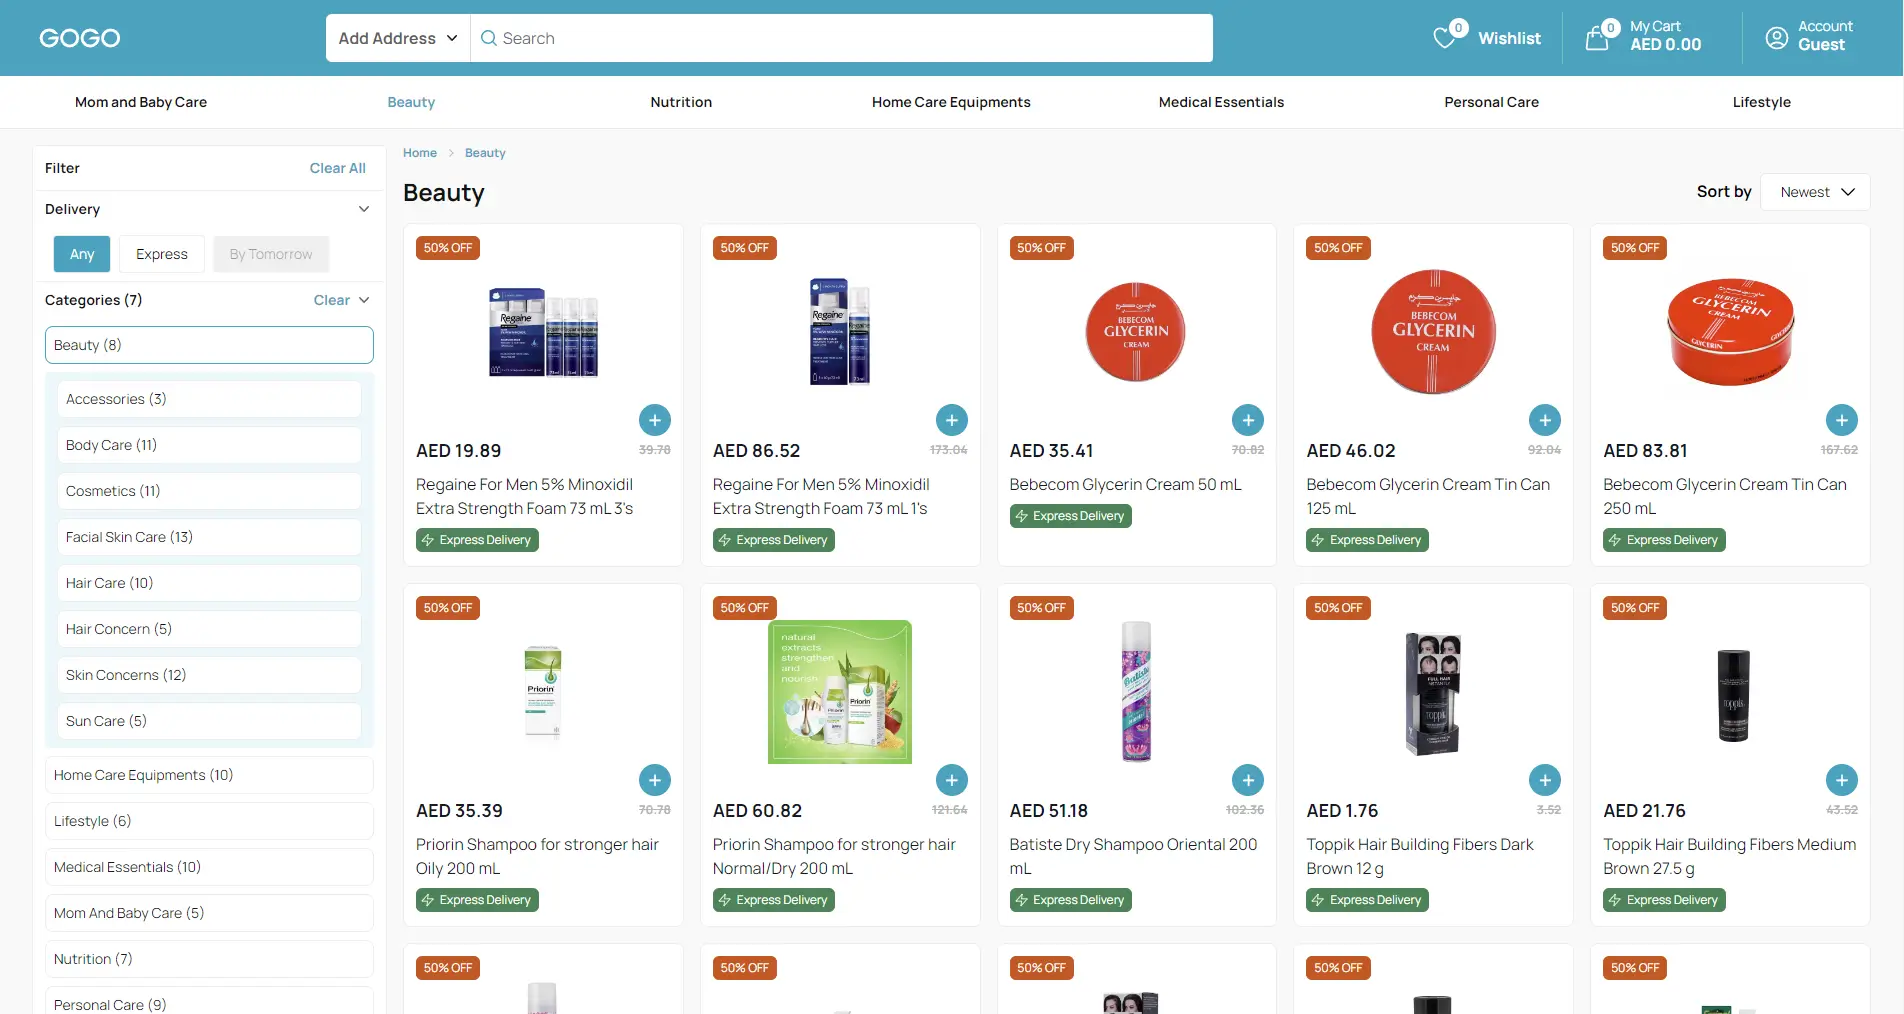
Task: Collapse the Delivery filter section
Action: point(364,209)
